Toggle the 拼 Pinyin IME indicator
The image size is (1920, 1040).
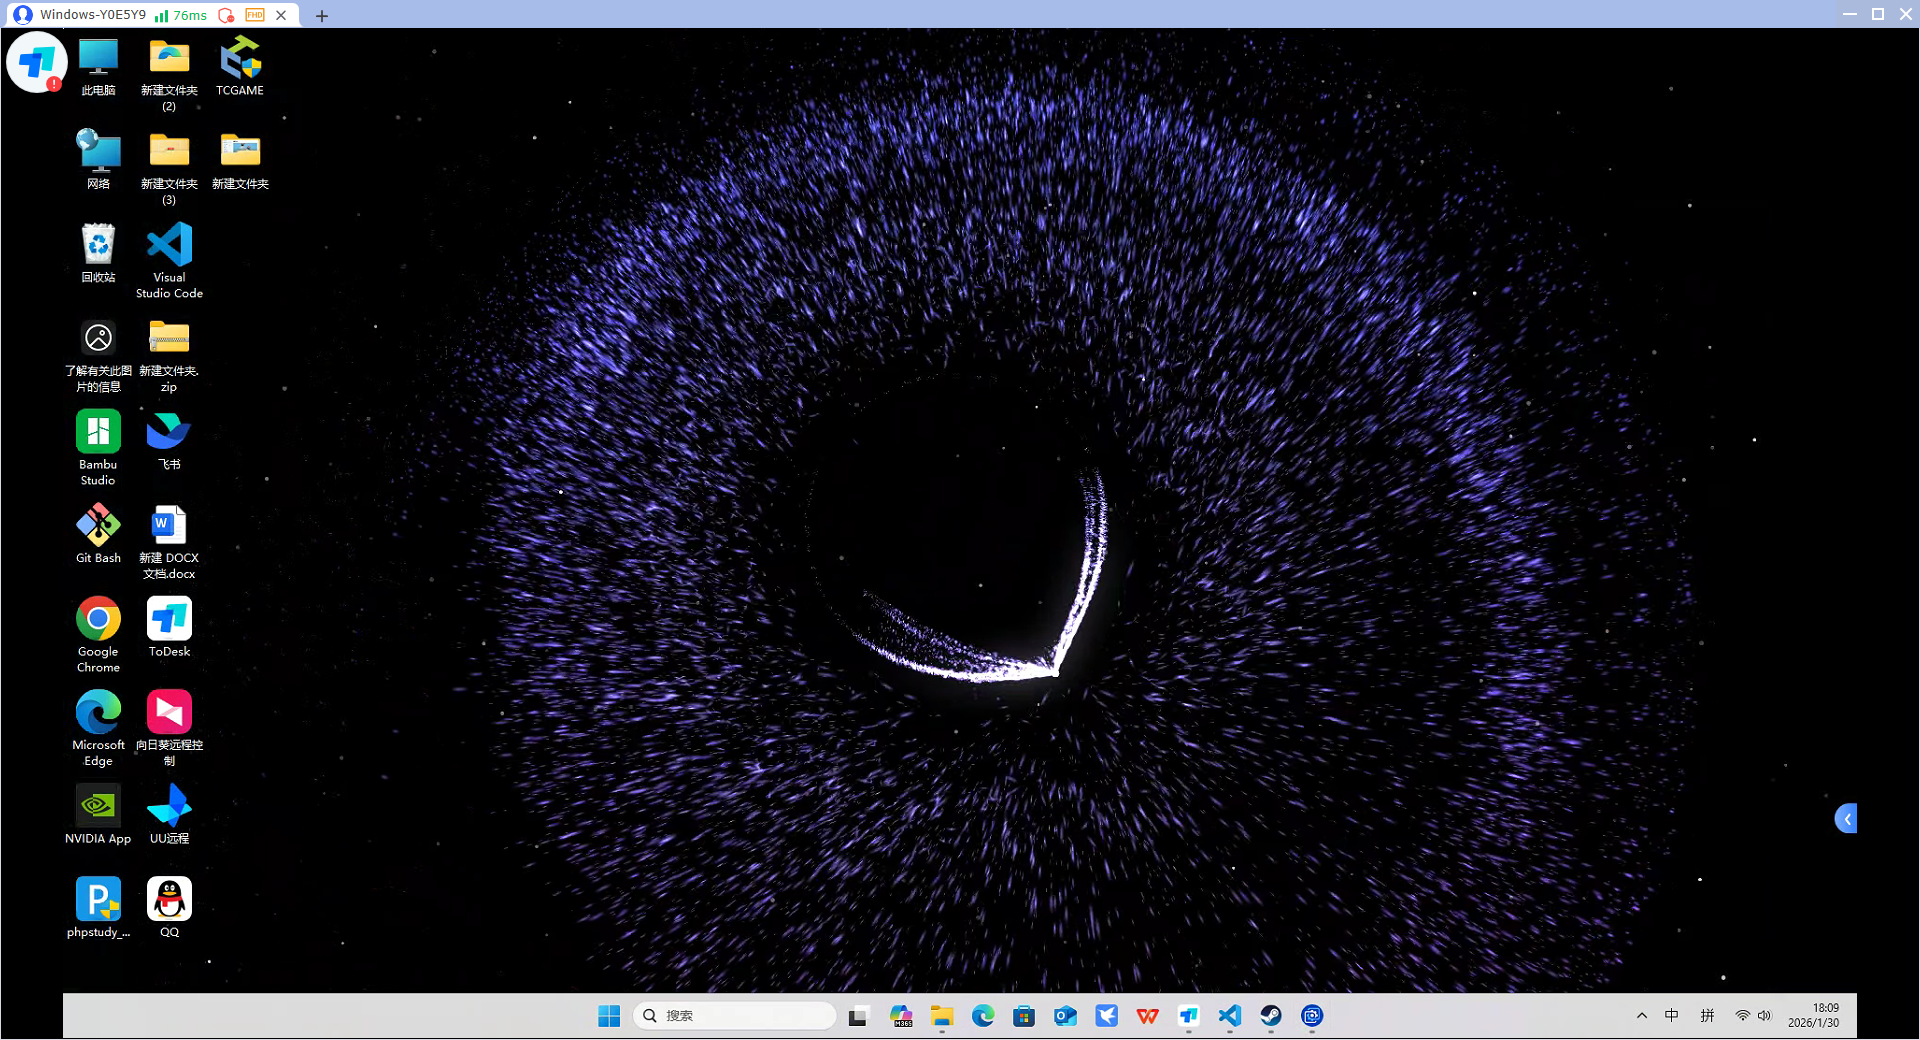[x=1707, y=1016]
